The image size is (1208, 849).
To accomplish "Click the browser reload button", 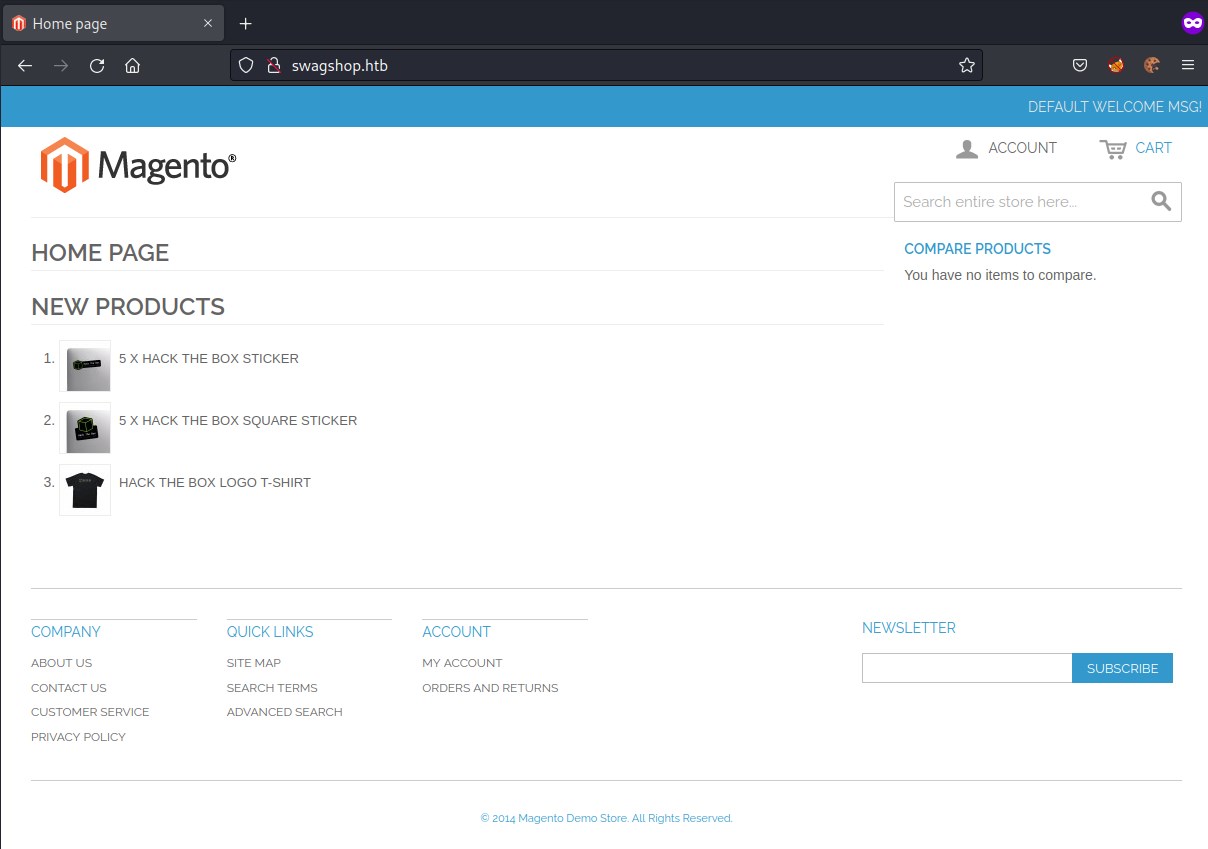I will (x=97, y=66).
